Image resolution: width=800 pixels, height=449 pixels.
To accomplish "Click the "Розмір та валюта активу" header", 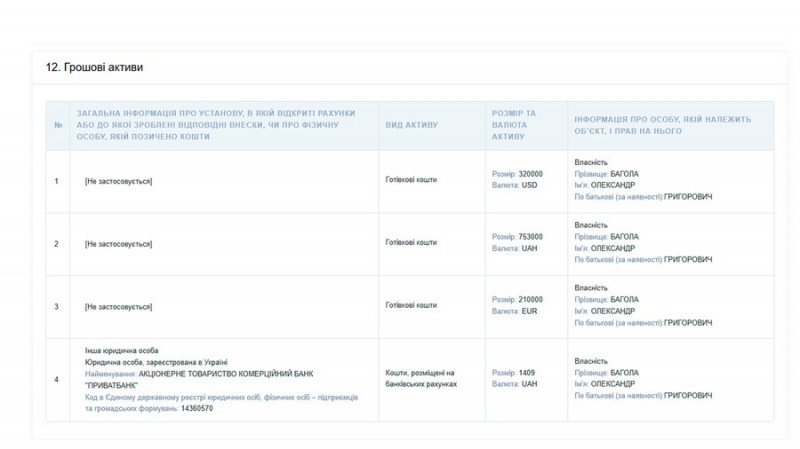I will point(514,125).
